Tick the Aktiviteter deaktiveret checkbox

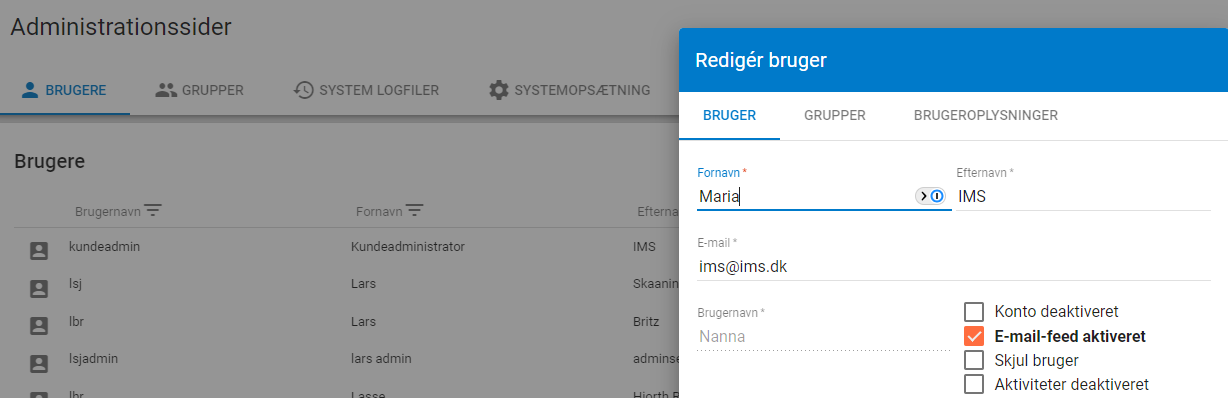pos(974,384)
